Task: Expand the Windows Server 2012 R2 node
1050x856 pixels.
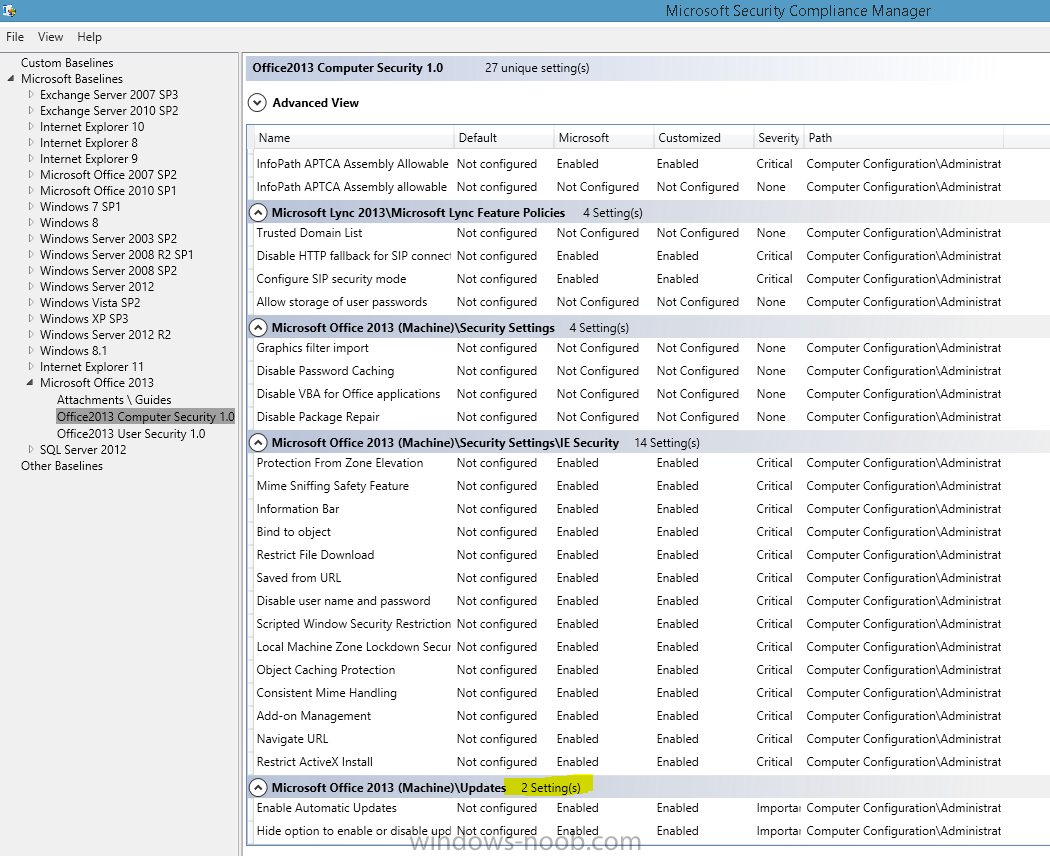Action: click(x=31, y=334)
